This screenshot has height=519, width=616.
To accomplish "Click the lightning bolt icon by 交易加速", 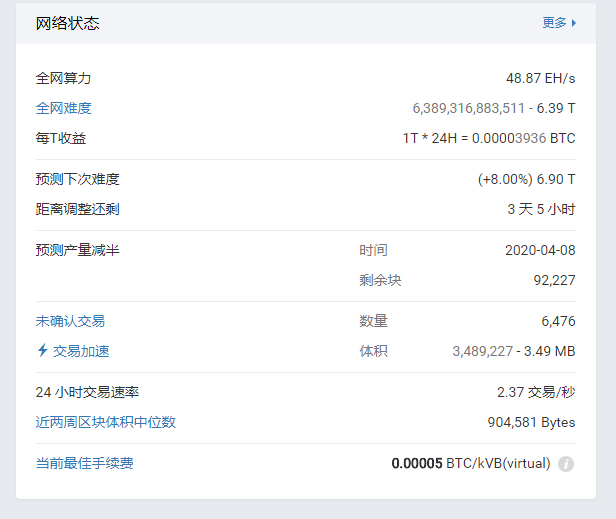I will 42,351.
